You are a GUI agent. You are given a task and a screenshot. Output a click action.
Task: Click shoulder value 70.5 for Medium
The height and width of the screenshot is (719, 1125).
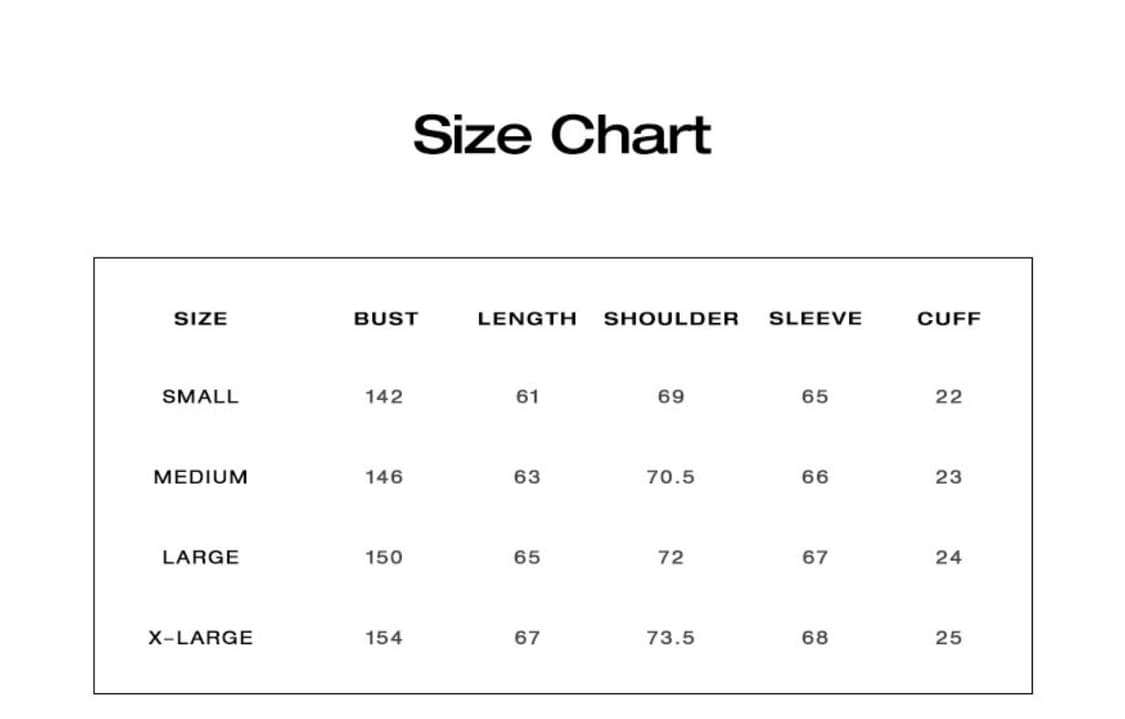click(x=671, y=477)
